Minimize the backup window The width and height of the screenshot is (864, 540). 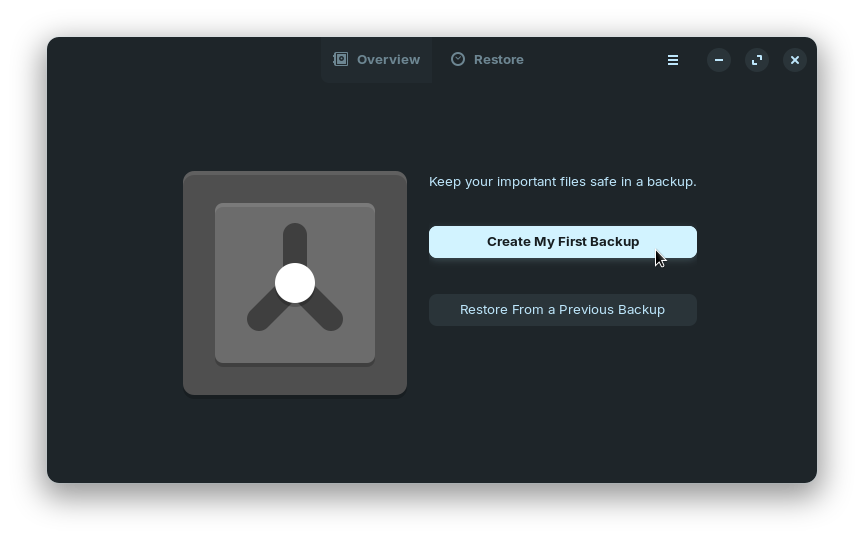719,60
